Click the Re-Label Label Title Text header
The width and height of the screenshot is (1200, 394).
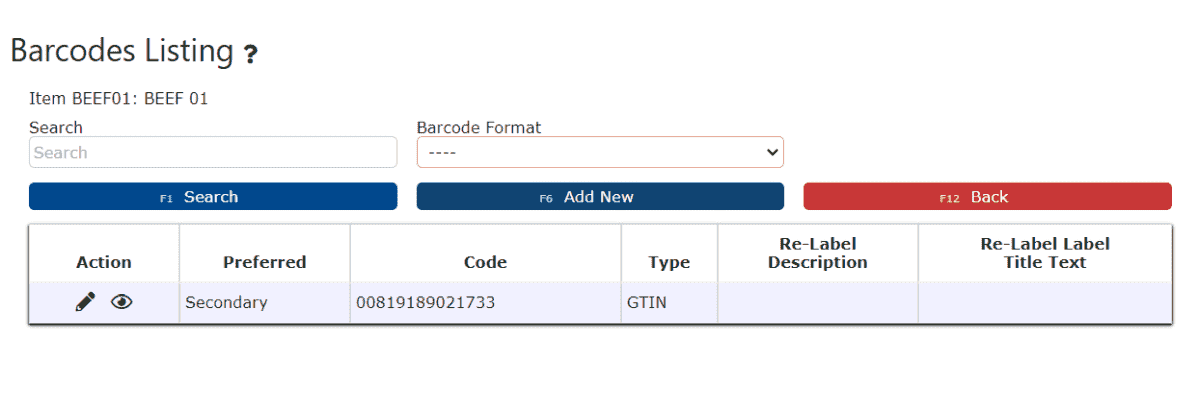1045,253
